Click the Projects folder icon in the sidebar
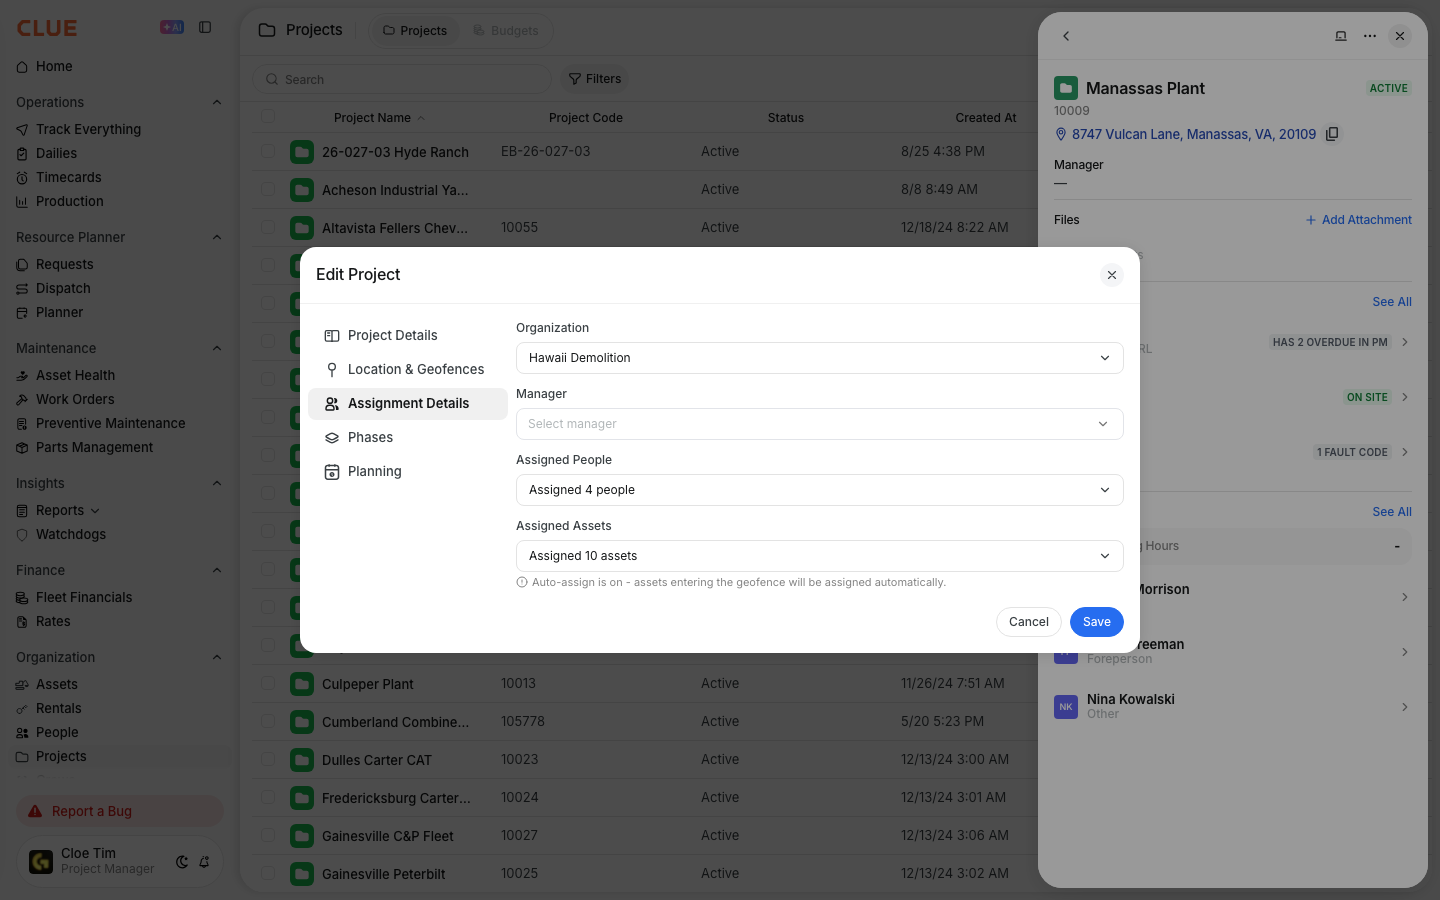 coord(22,756)
